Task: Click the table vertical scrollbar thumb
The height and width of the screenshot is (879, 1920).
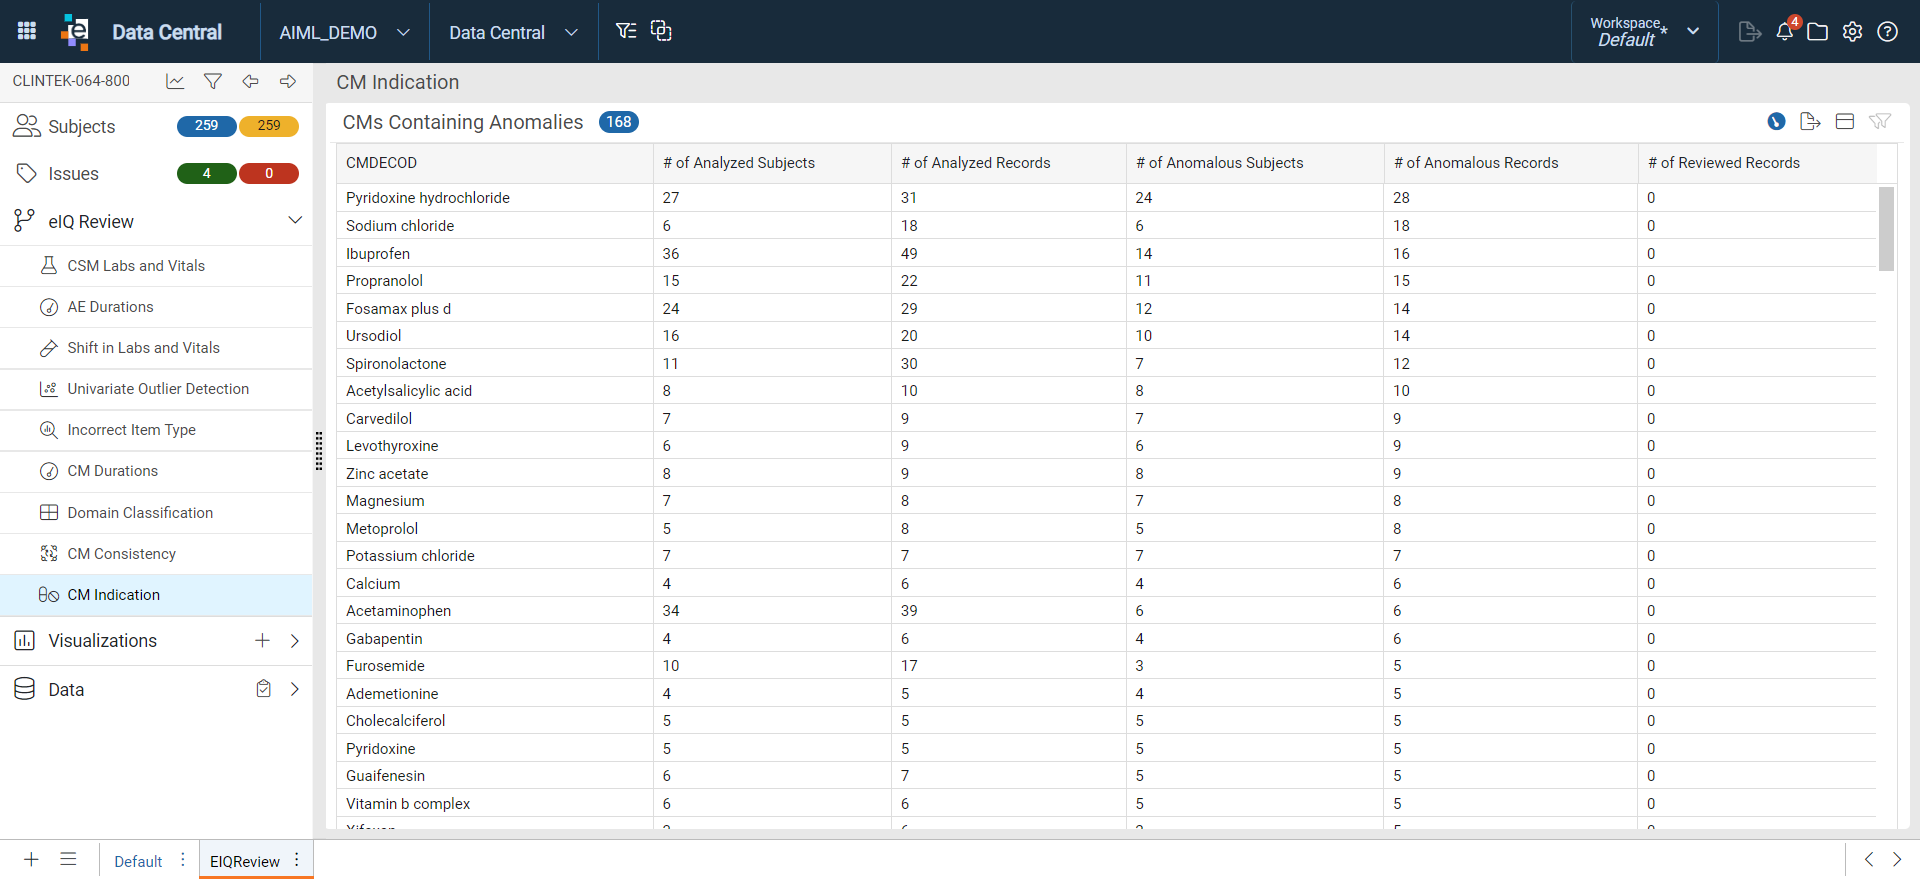Action: [x=1886, y=229]
